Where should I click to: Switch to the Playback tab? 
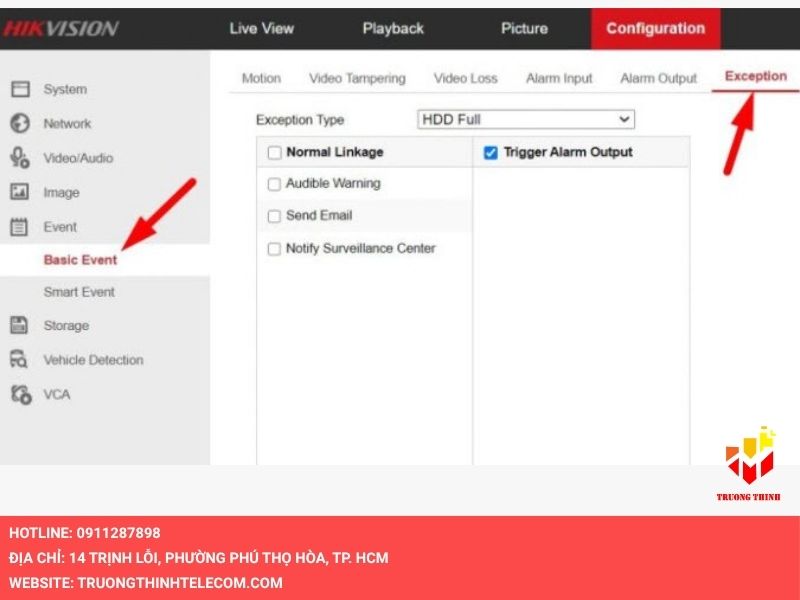[x=393, y=29]
